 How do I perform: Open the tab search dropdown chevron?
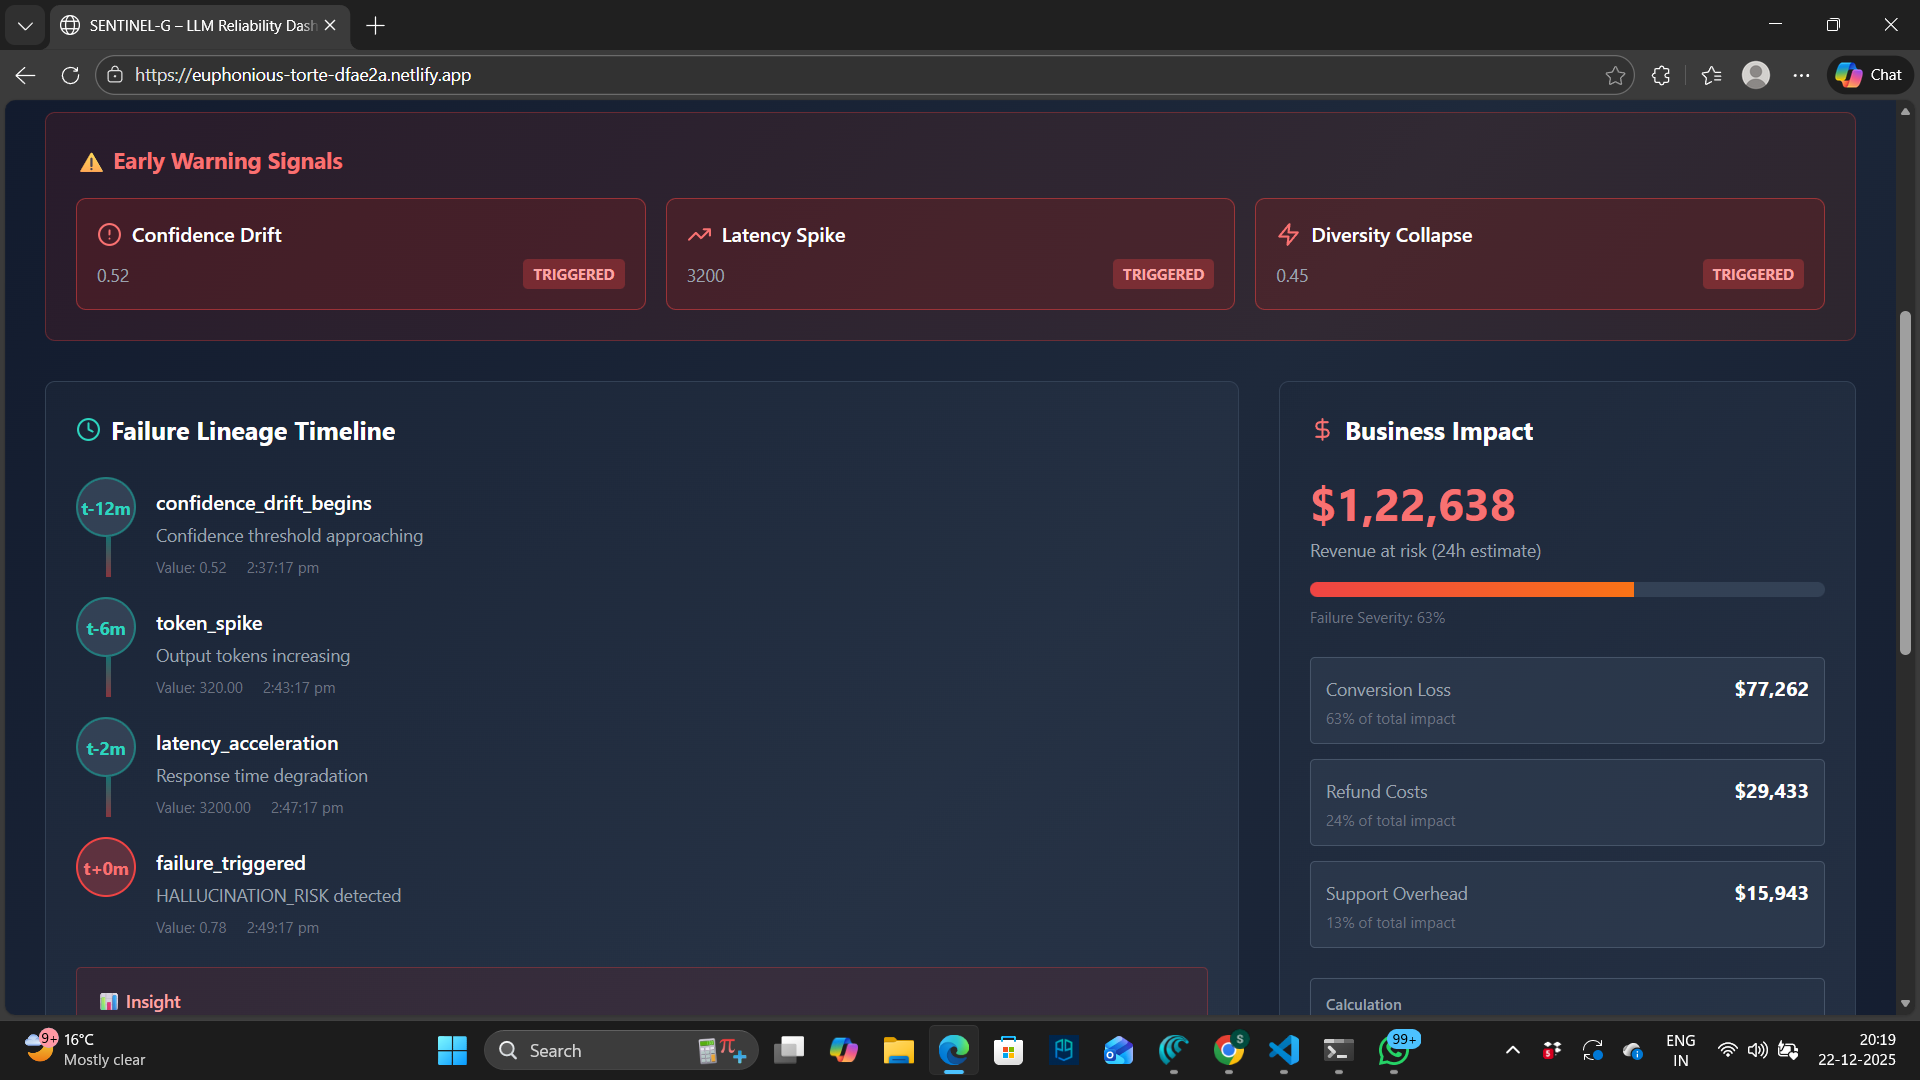click(25, 25)
